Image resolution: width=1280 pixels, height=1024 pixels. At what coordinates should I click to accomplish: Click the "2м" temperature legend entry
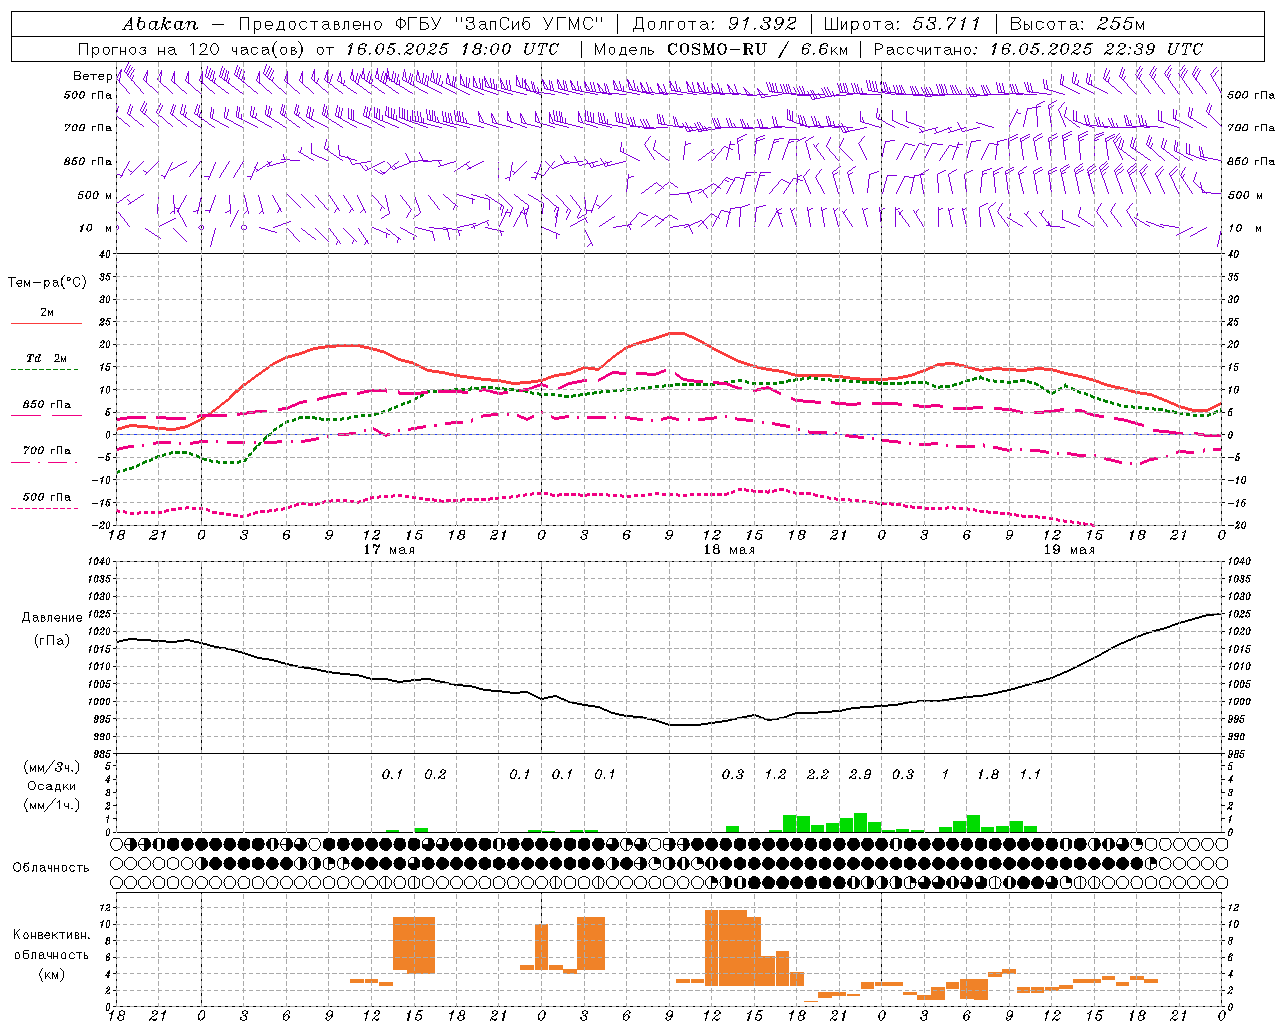pyautogui.click(x=47, y=313)
